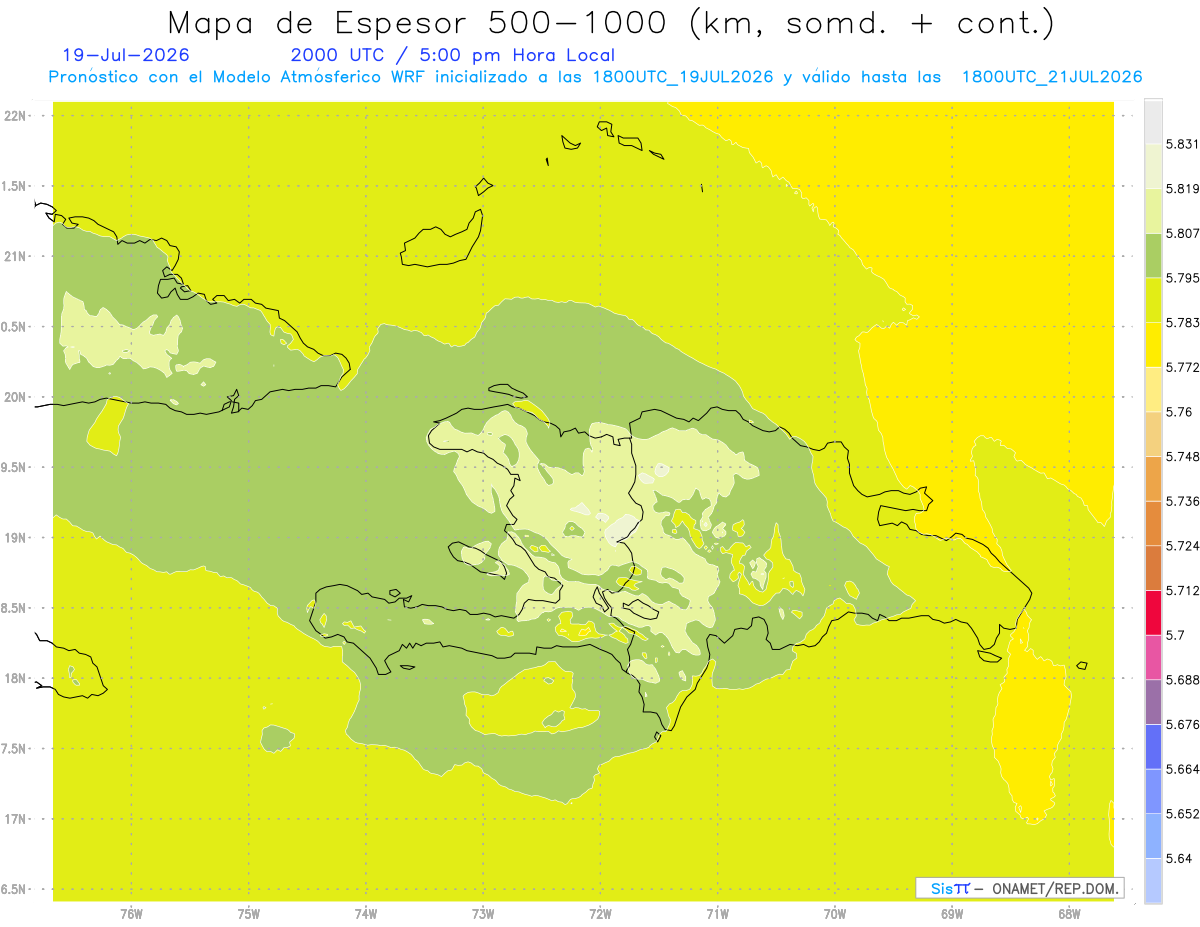Click the colorbar value '5.748'
1200x927 pixels.
click(x=1180, y=456)
